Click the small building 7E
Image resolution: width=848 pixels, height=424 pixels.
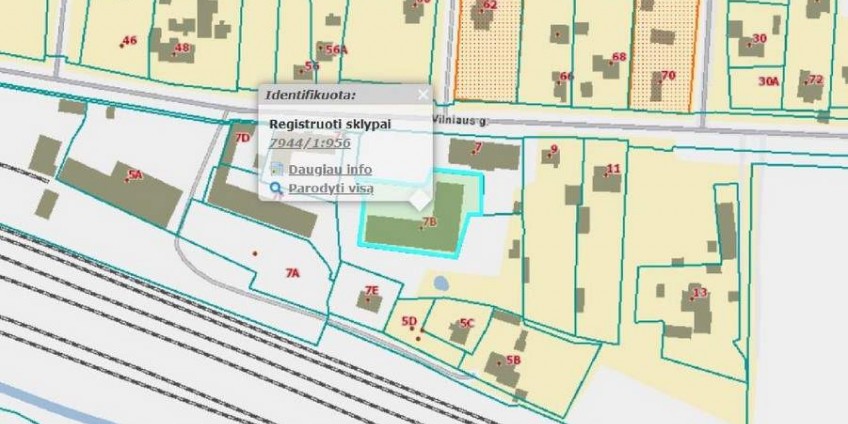(x=371, y=295)
